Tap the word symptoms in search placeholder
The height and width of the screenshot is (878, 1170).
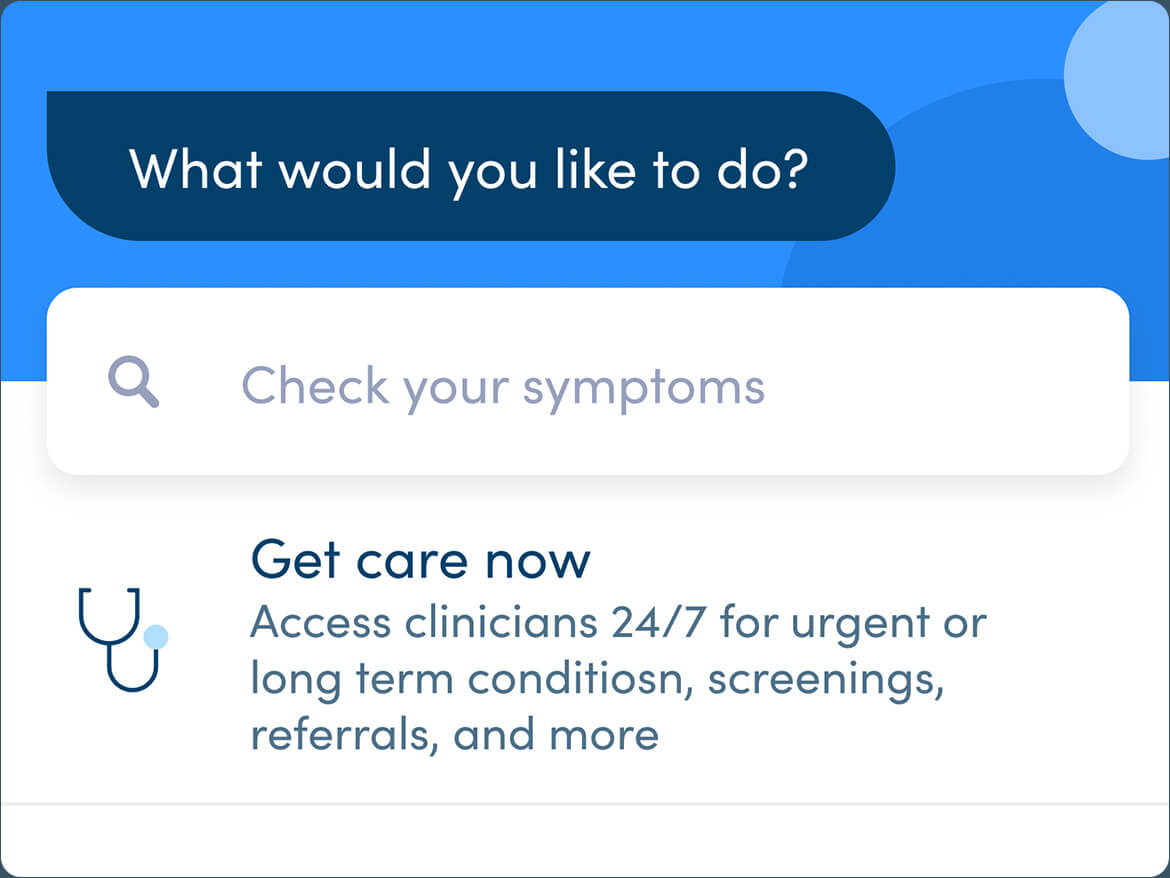coord(643,390)
